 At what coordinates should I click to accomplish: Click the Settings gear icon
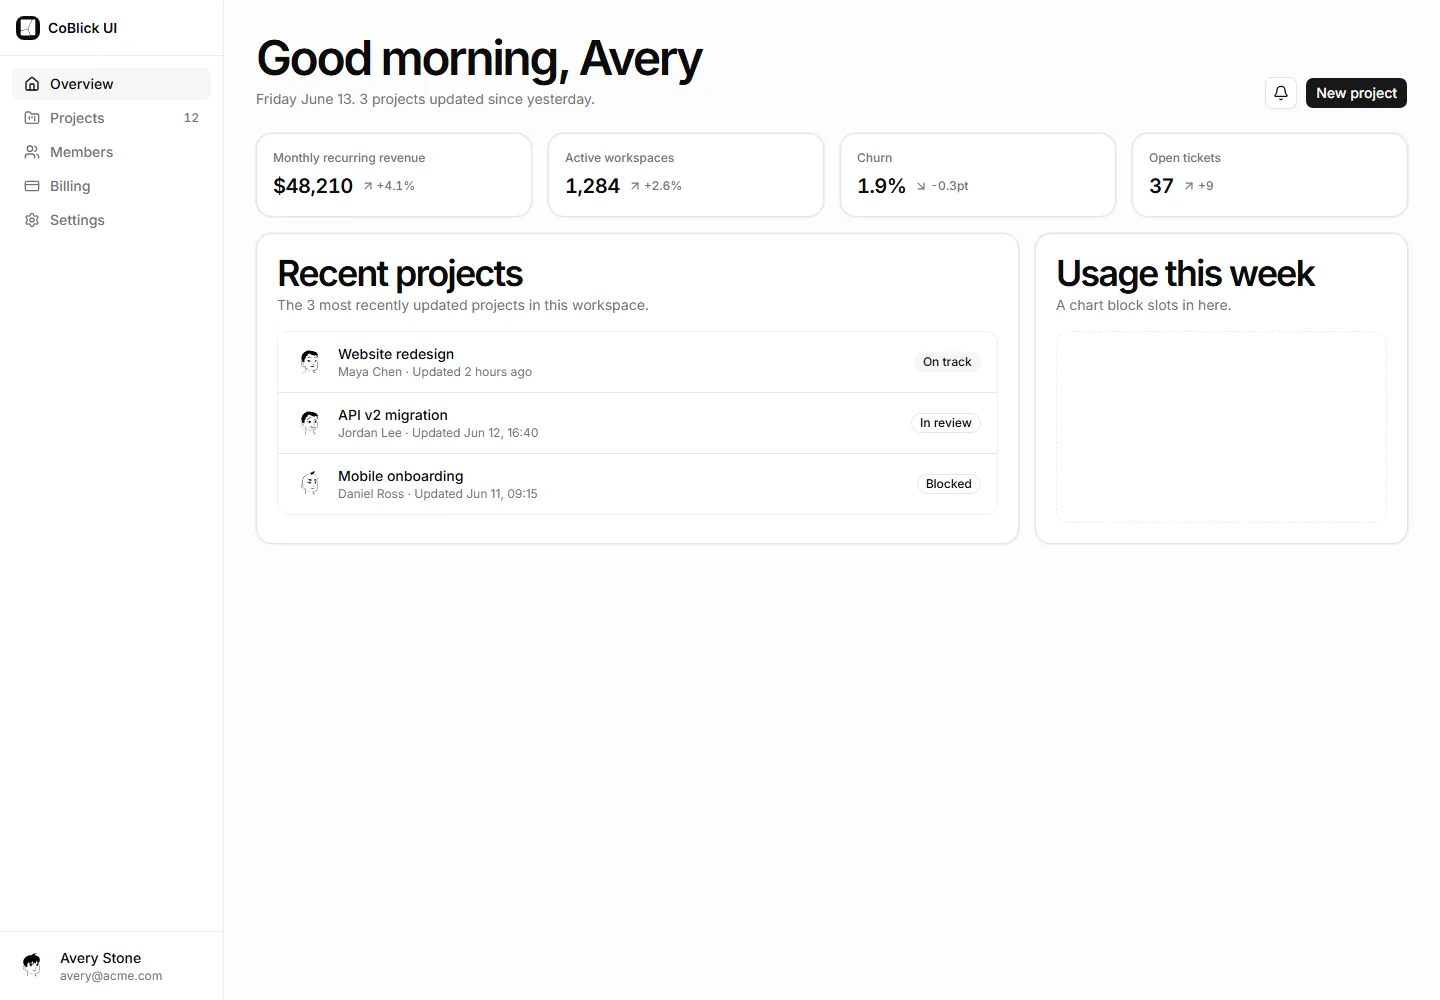(32, 220)
